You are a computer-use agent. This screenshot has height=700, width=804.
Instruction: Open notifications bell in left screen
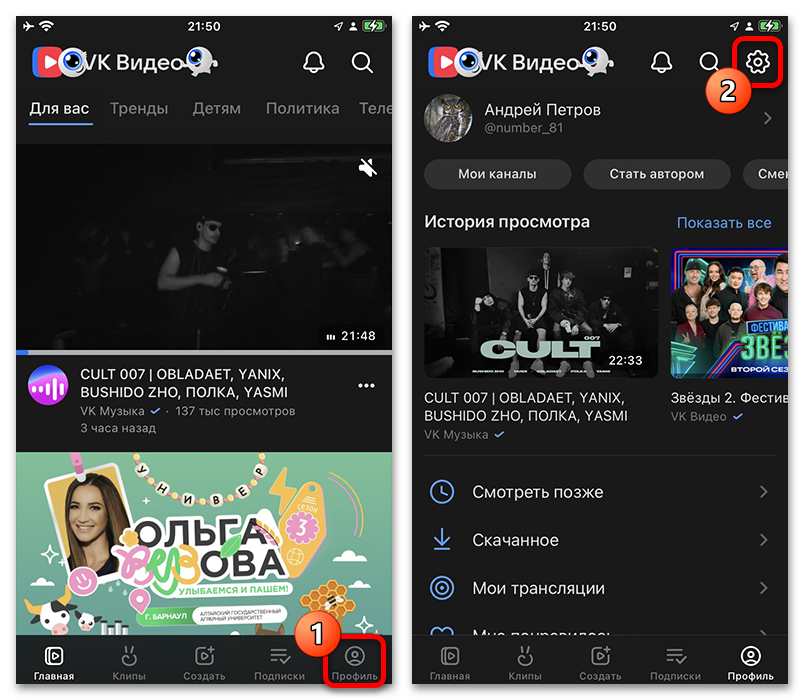tap(313, 63)
